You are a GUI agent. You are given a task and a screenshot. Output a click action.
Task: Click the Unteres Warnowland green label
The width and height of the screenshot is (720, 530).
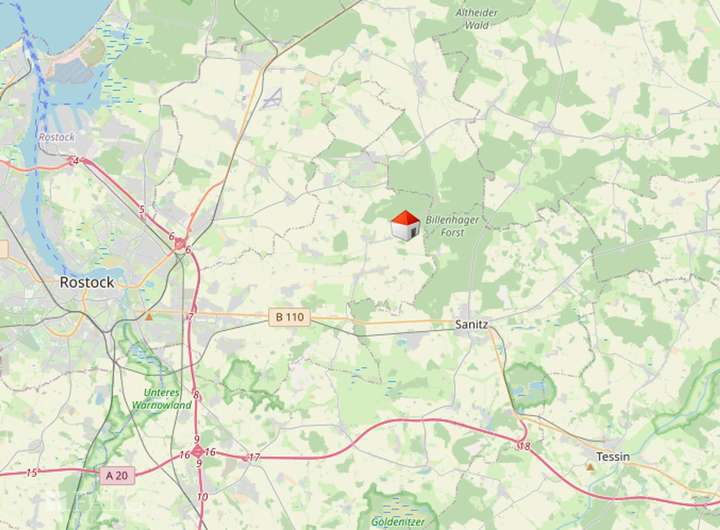(162, 399)
